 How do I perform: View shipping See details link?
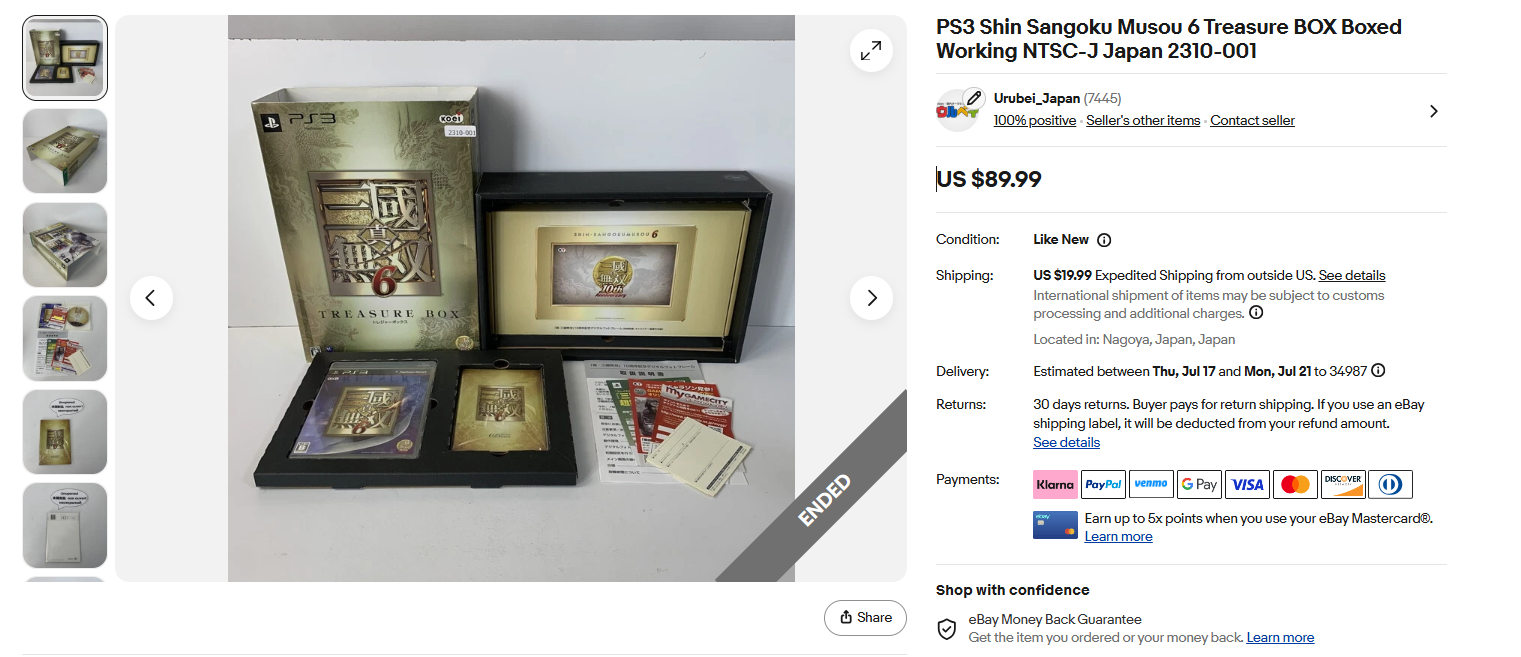tap(1352, 275)
